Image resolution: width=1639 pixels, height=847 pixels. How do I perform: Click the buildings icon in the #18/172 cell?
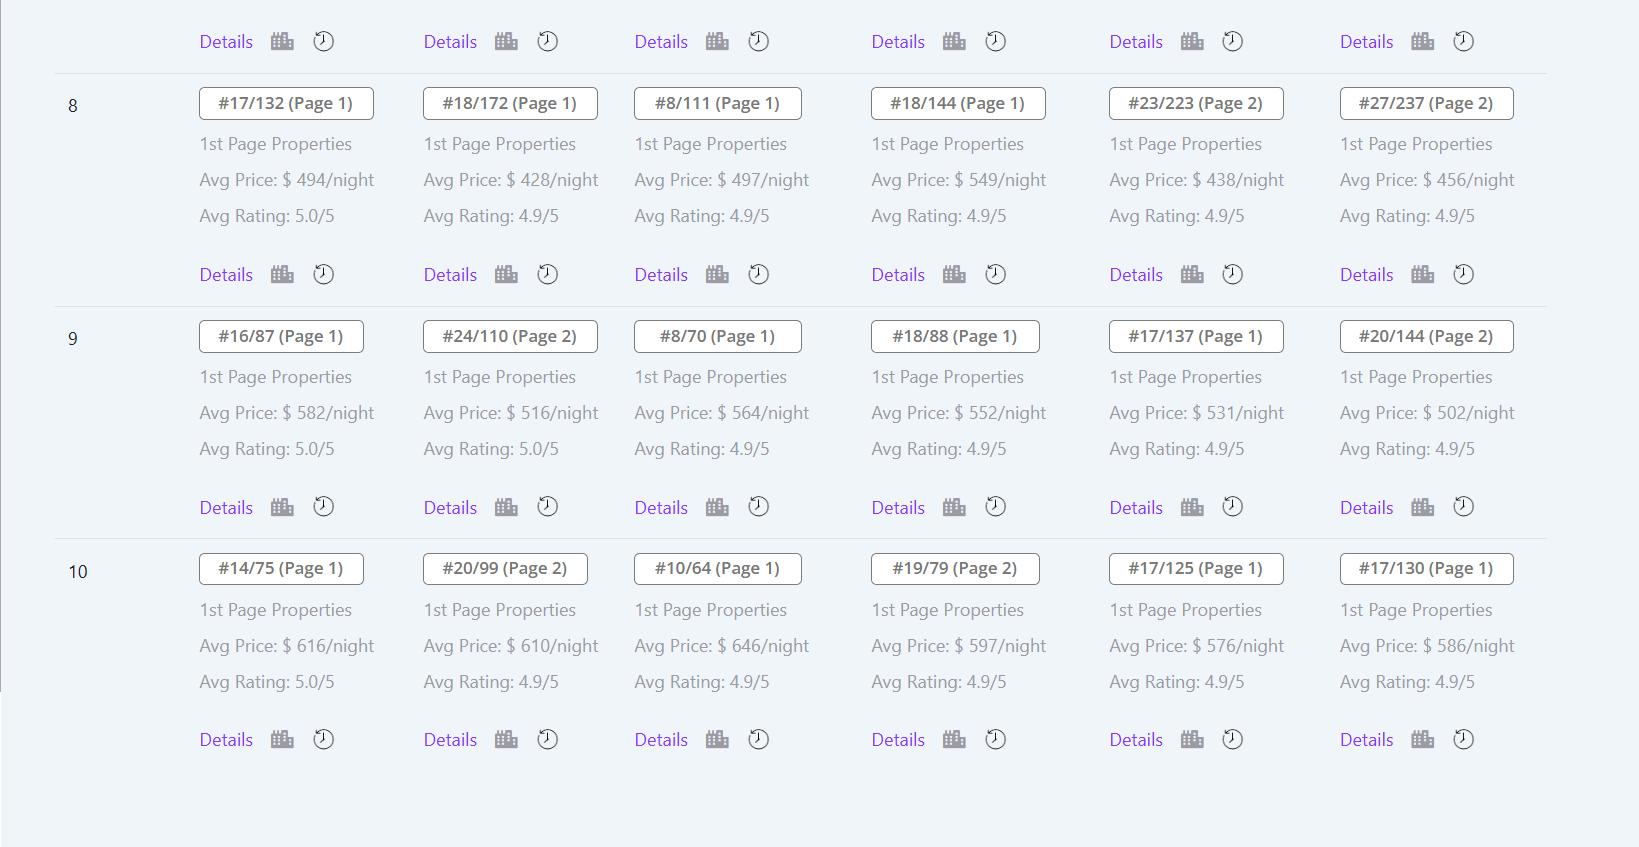506,274
